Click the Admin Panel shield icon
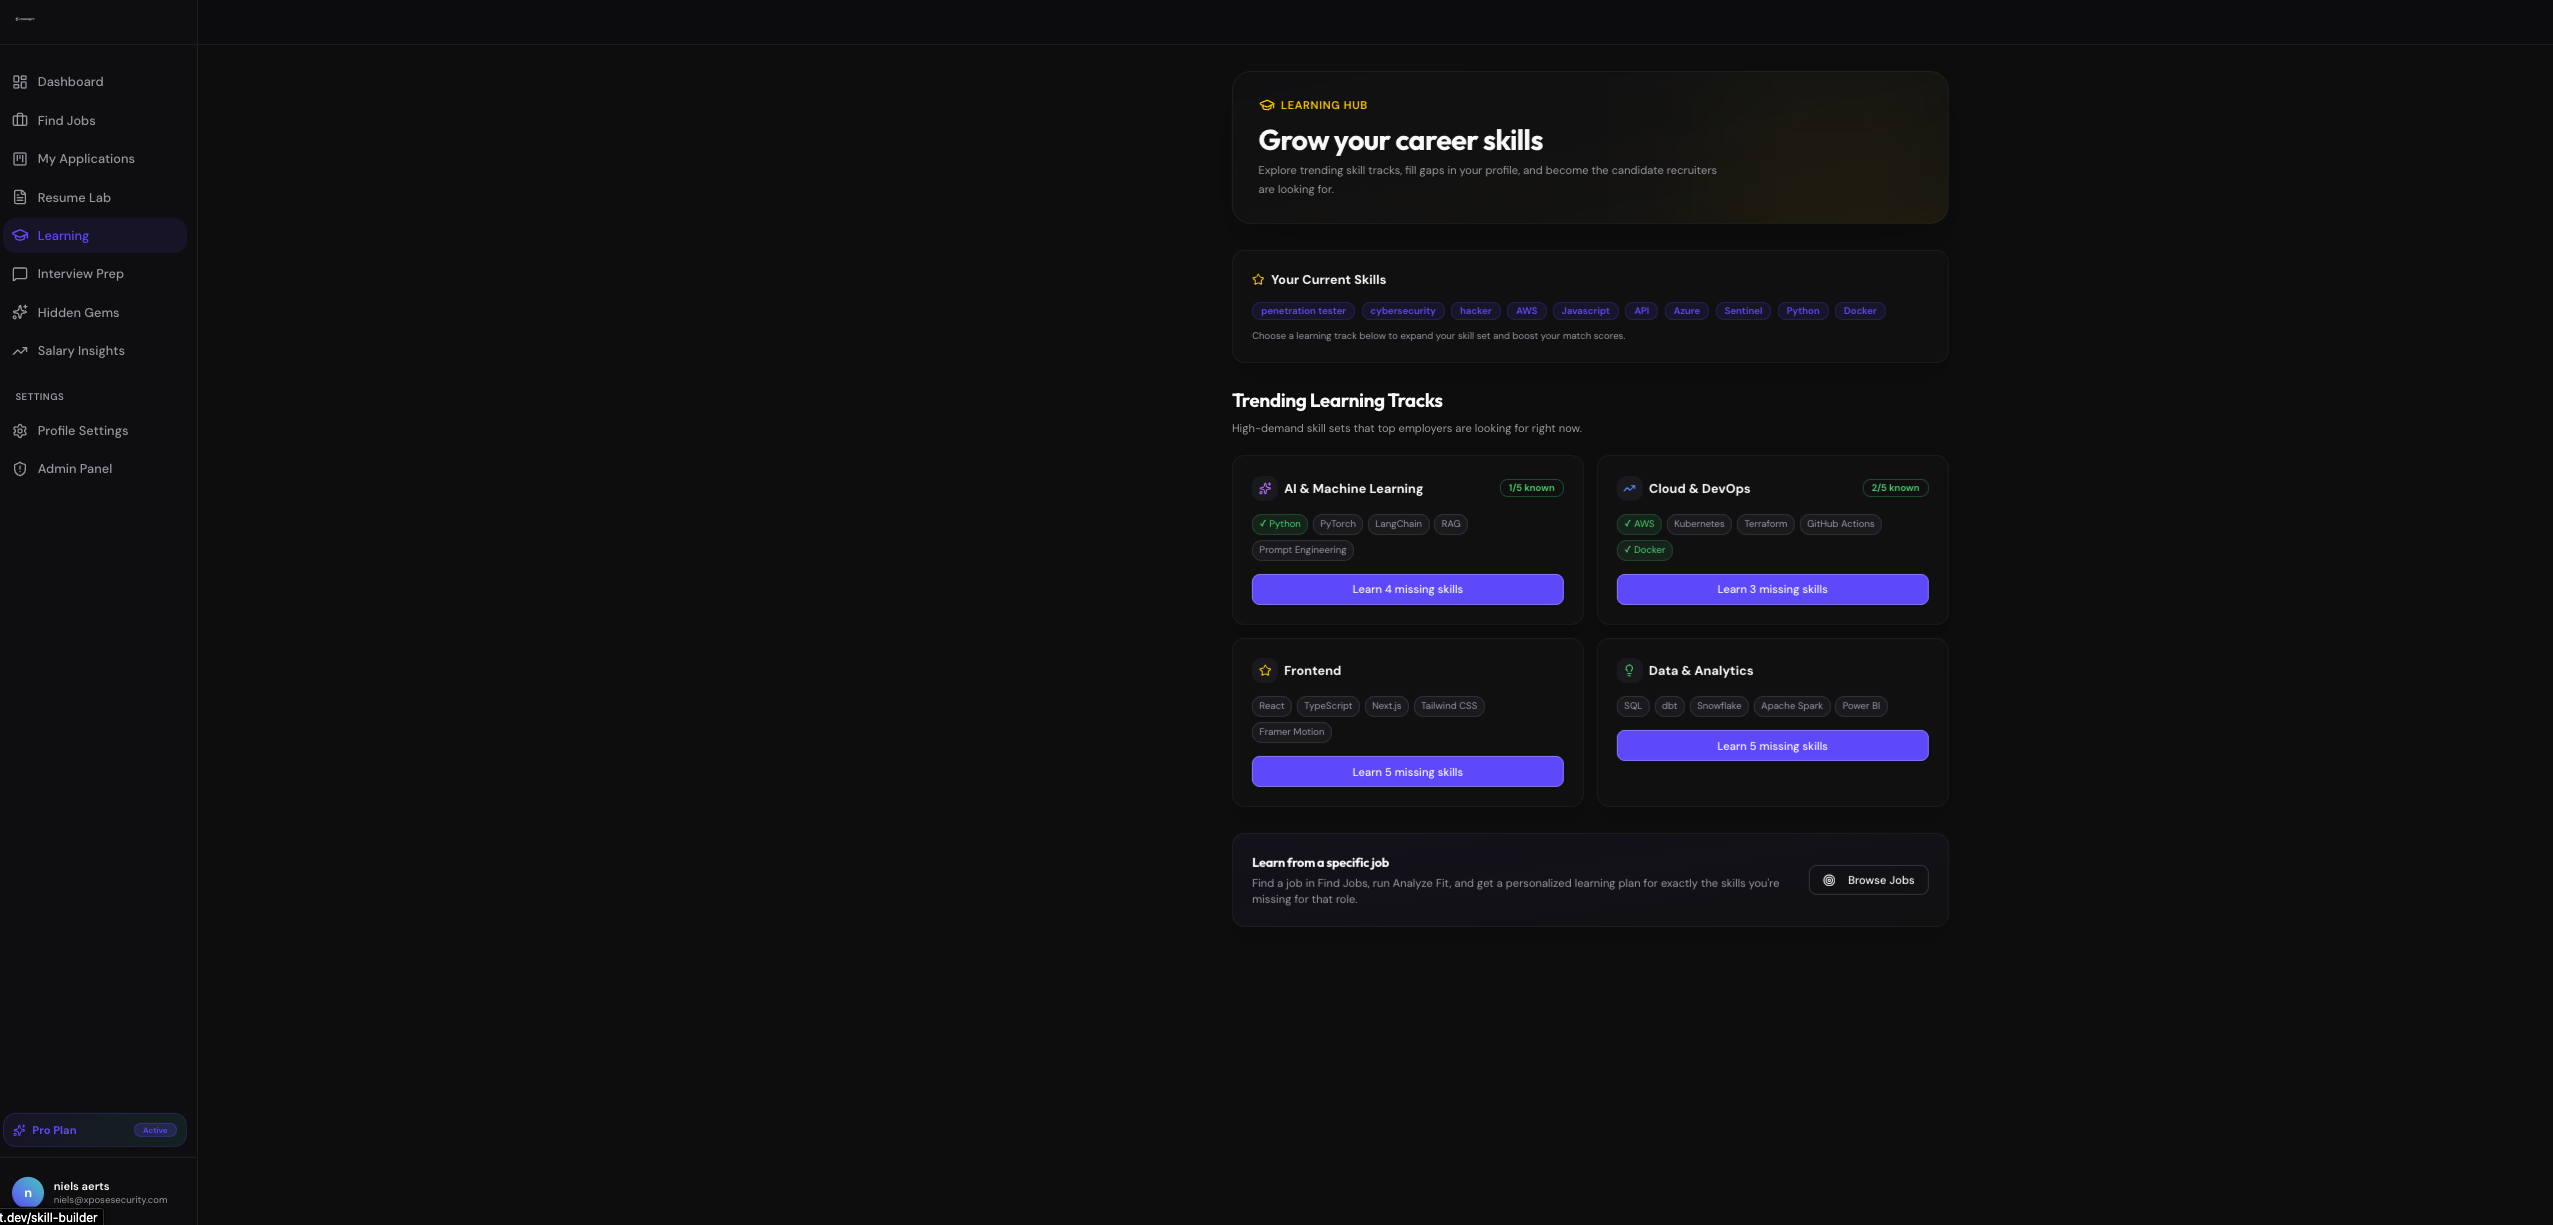2553x1225 pixels. tap(20, 469)
